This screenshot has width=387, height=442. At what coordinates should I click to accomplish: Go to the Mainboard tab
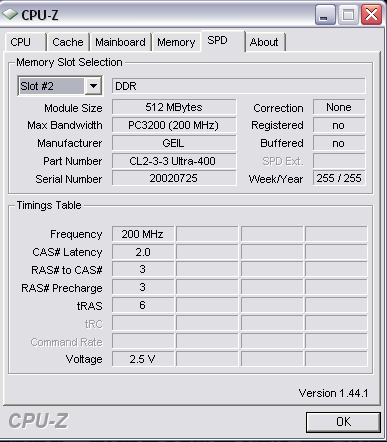[x=121, y=42]
